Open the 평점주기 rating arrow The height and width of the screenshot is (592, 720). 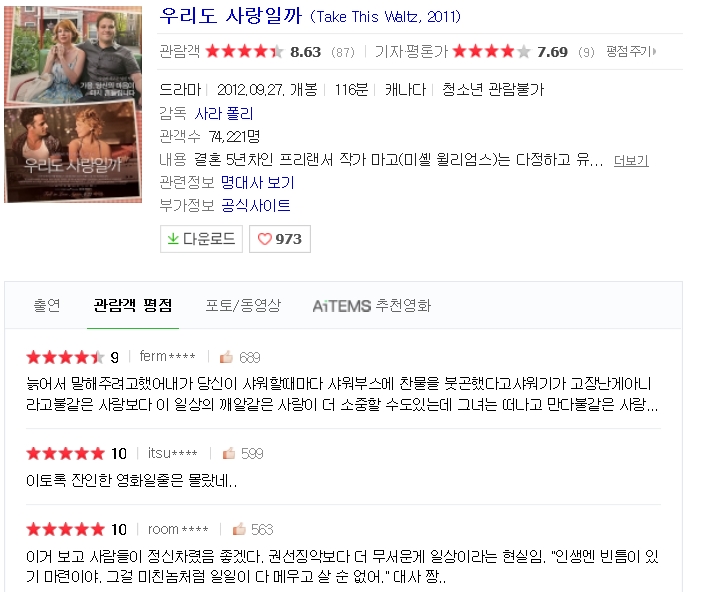[x=654, y=51]
